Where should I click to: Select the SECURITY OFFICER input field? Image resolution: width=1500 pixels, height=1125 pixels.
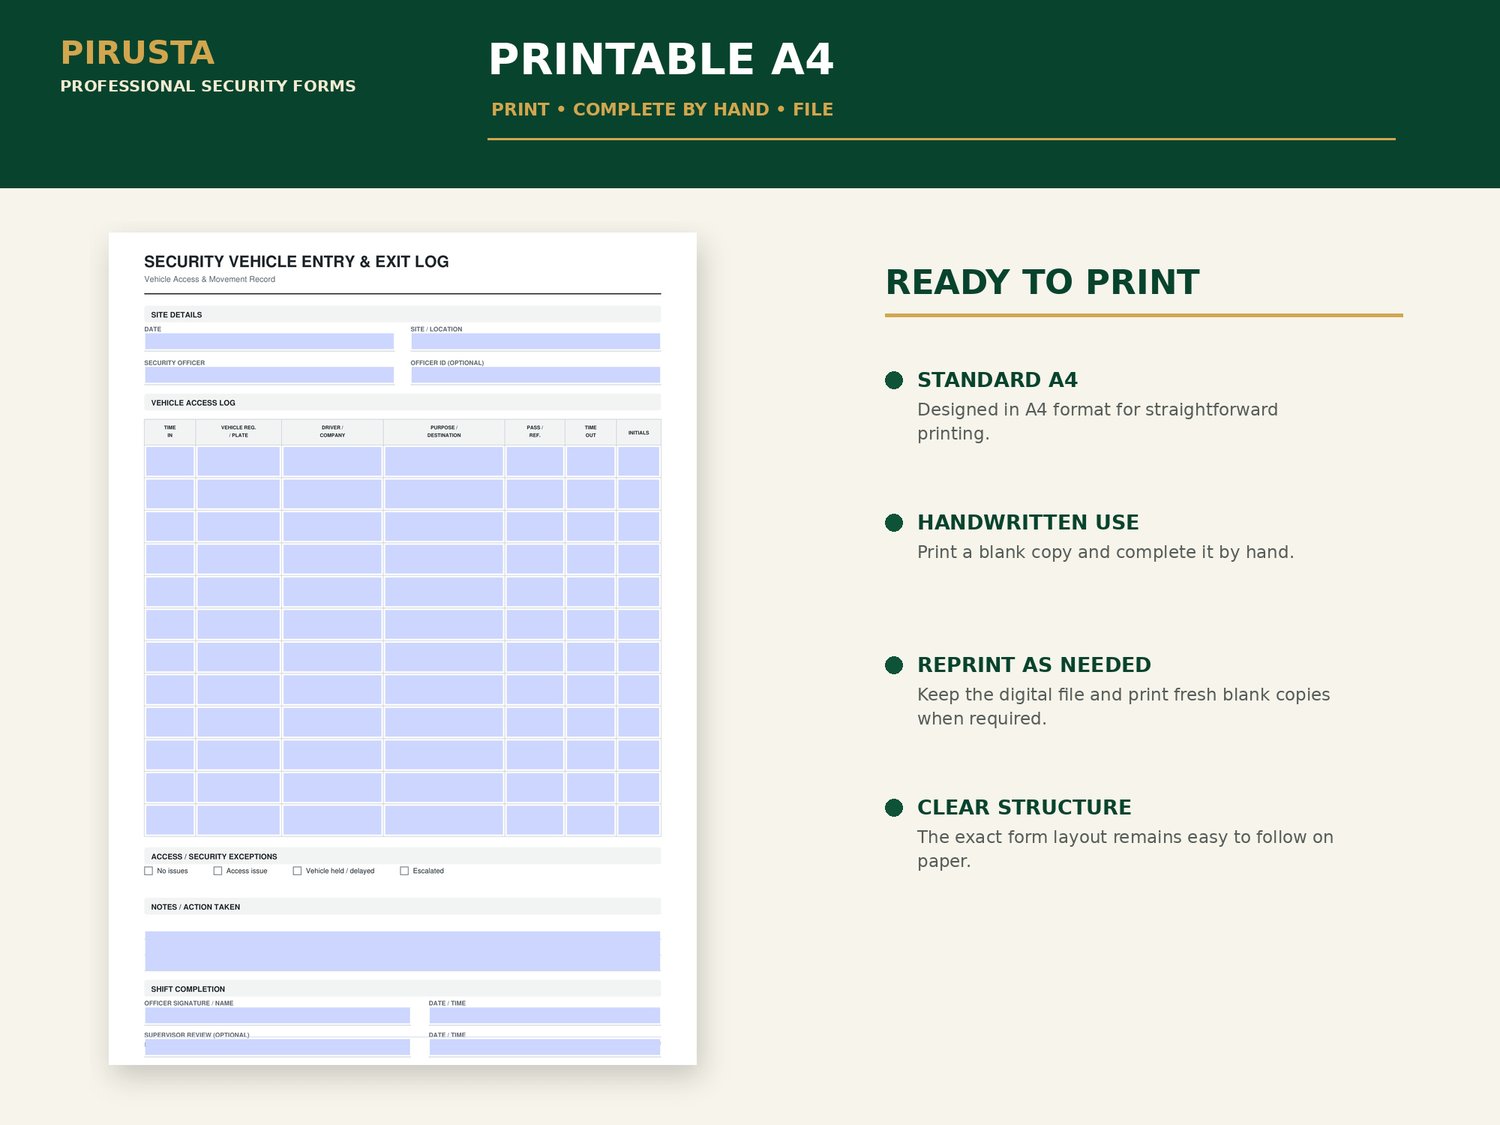pos(269,375)
